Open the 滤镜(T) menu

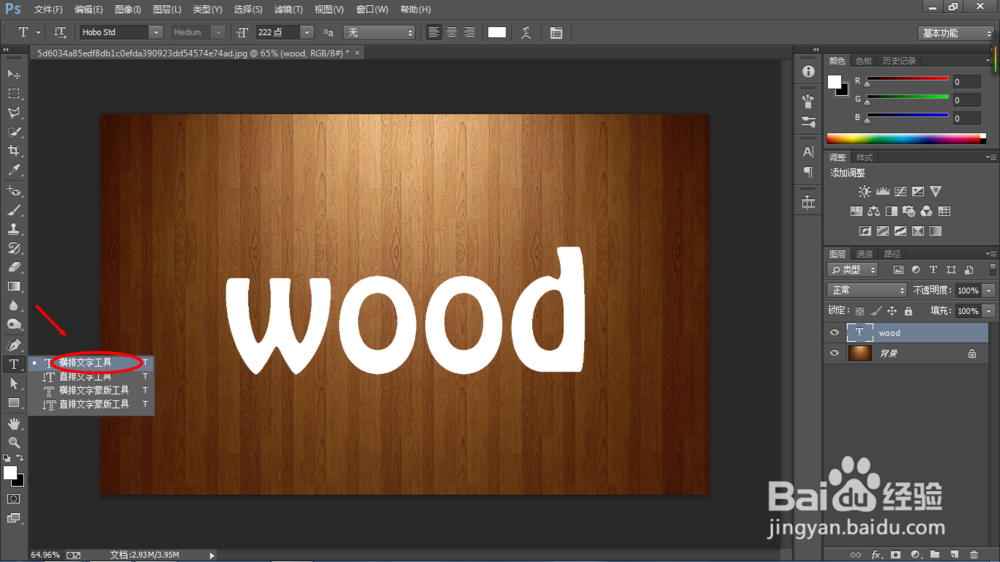pyautogui.click(x=288, y=10)
